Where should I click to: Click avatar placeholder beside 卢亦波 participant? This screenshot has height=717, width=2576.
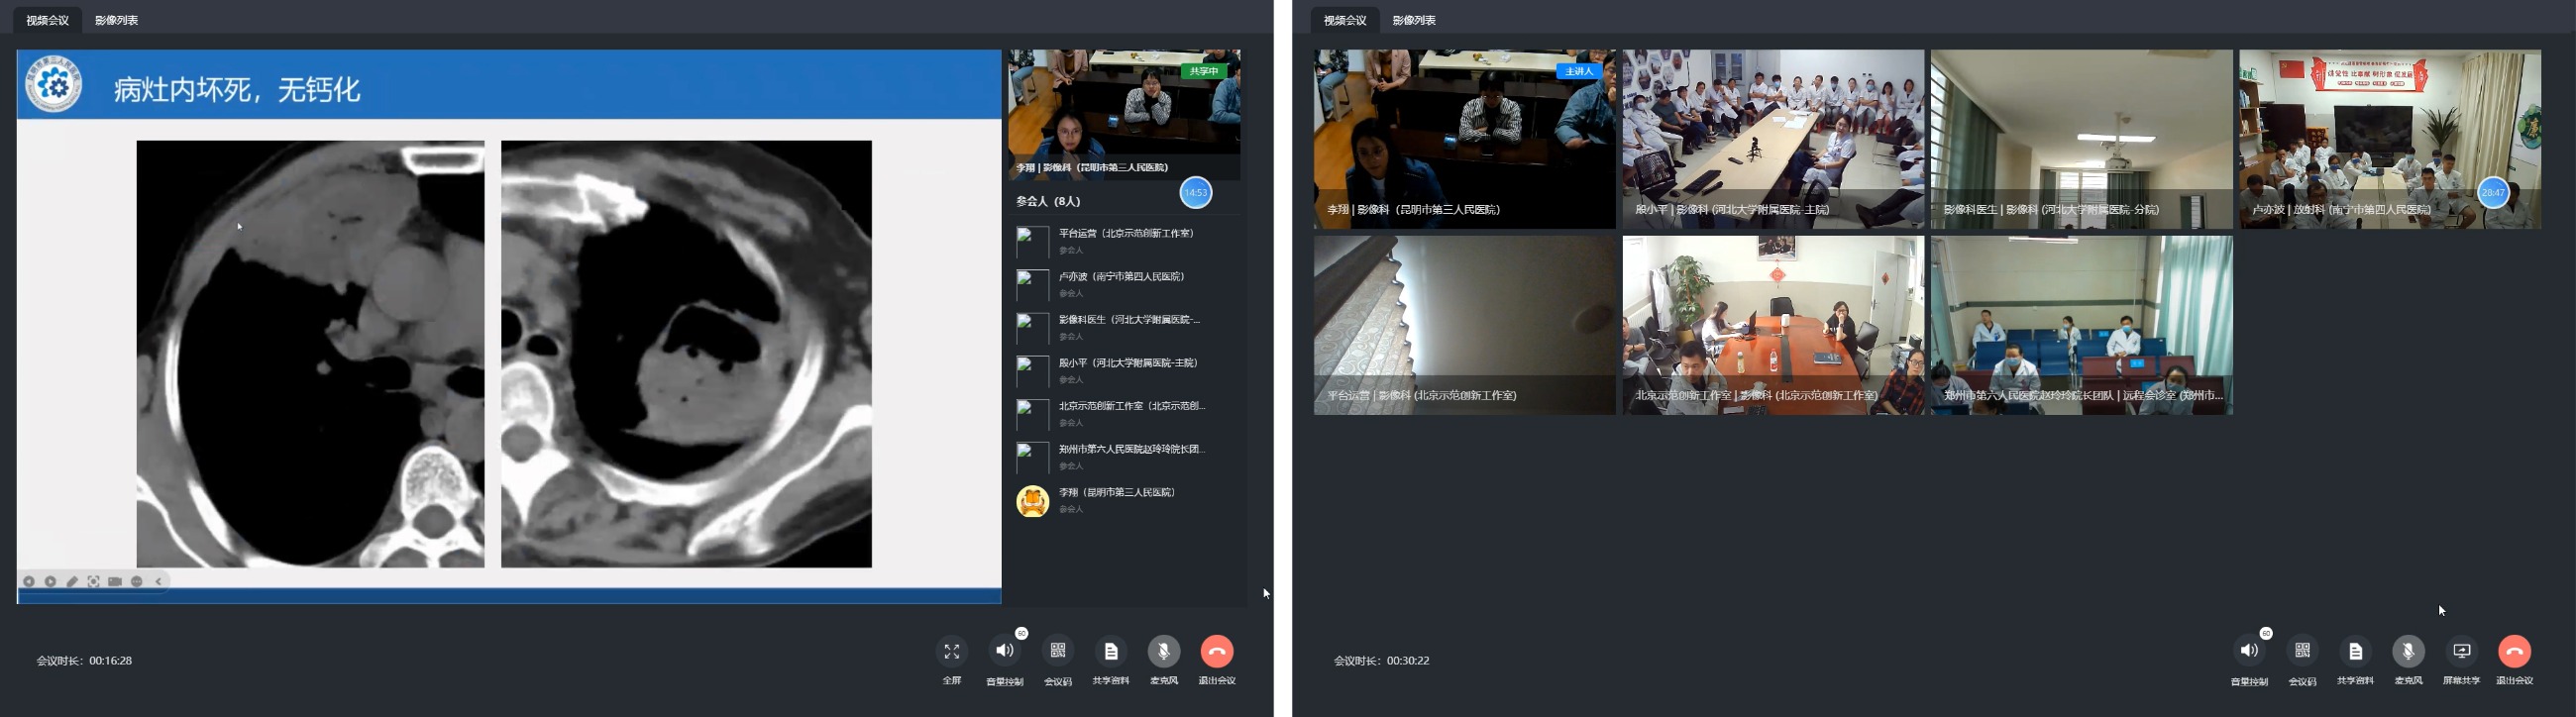[1032, 285]
